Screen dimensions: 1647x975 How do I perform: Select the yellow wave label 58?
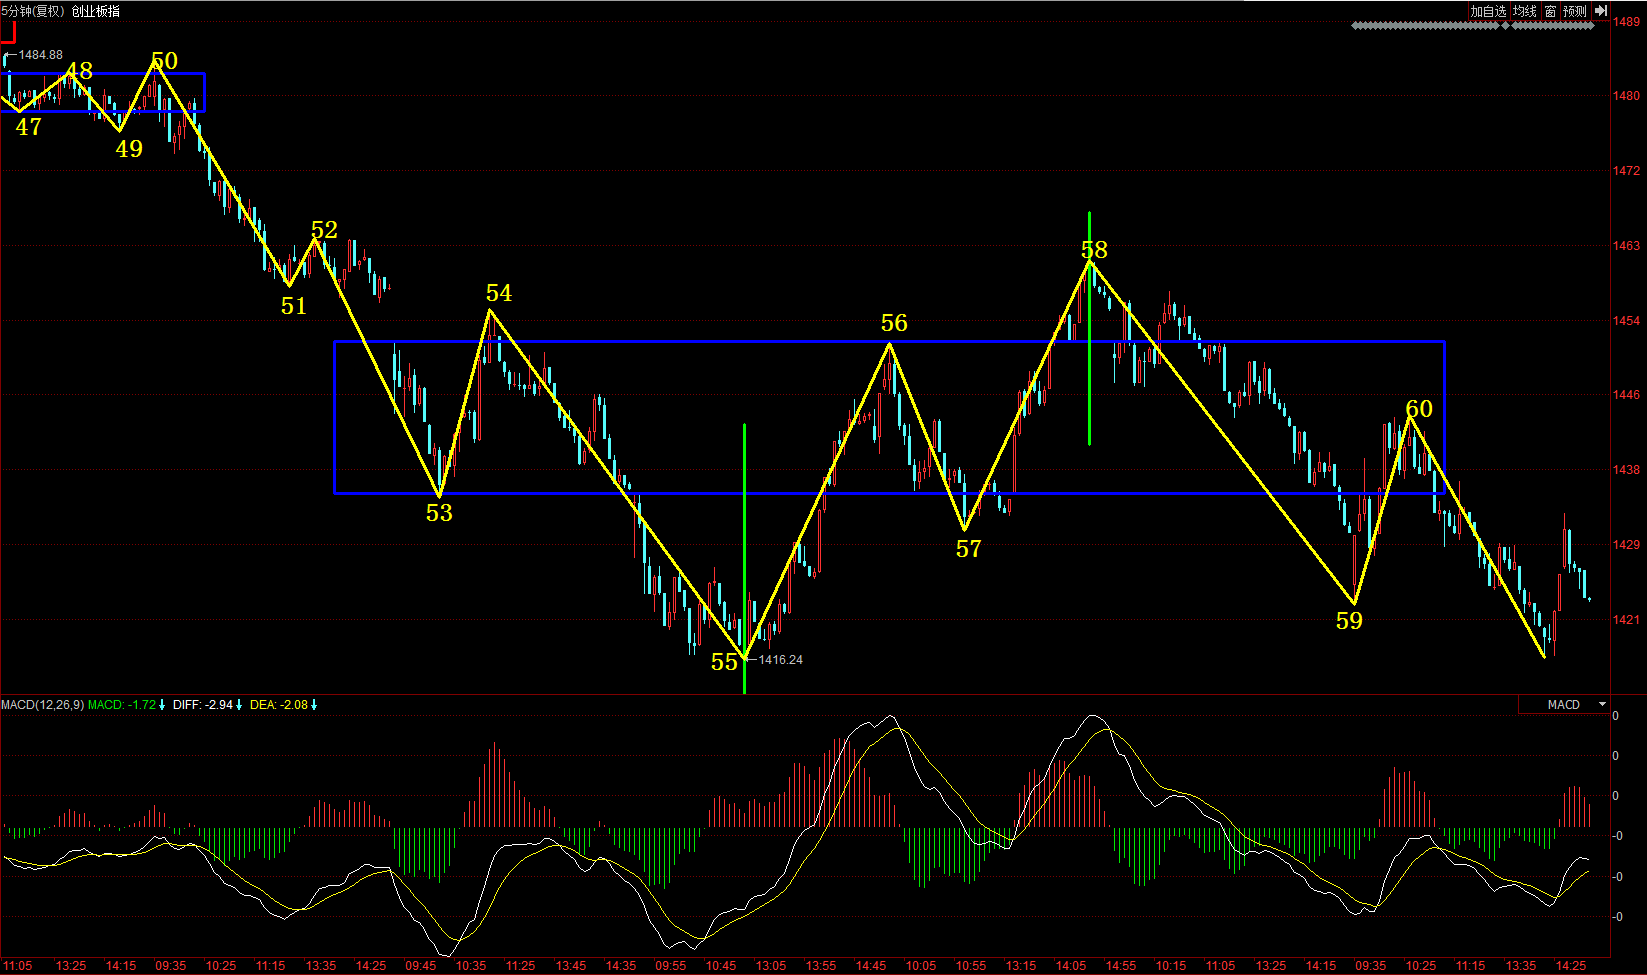click(x=1094, y=250)
